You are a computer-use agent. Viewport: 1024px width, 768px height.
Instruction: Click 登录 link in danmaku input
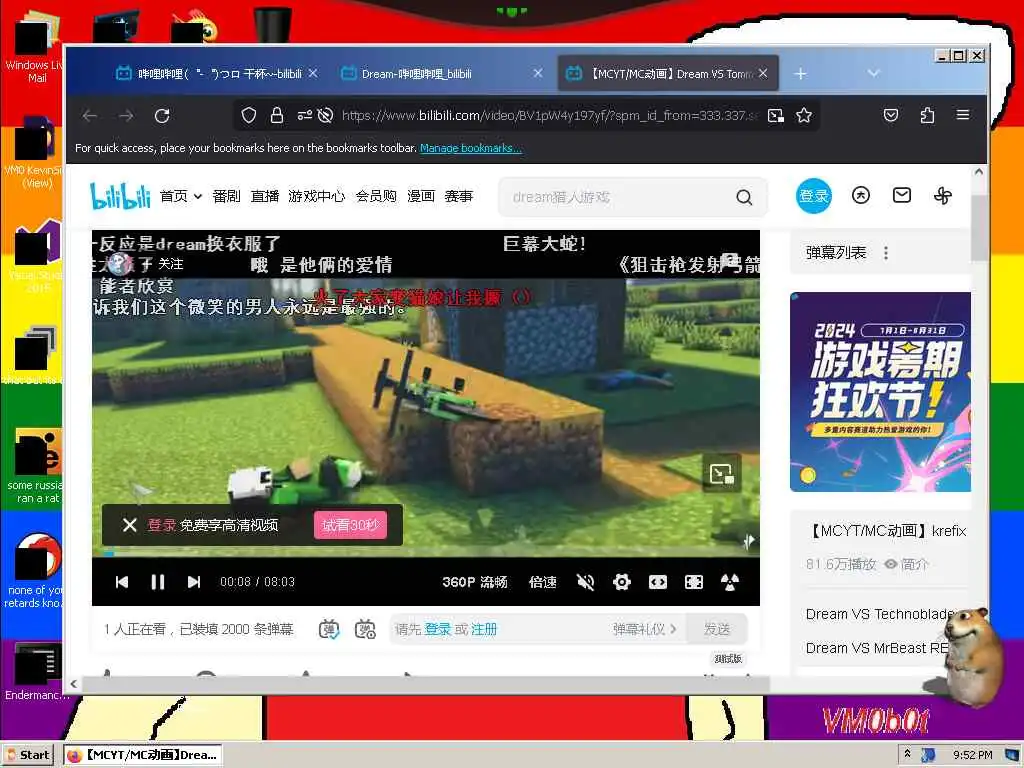[438, 630]
